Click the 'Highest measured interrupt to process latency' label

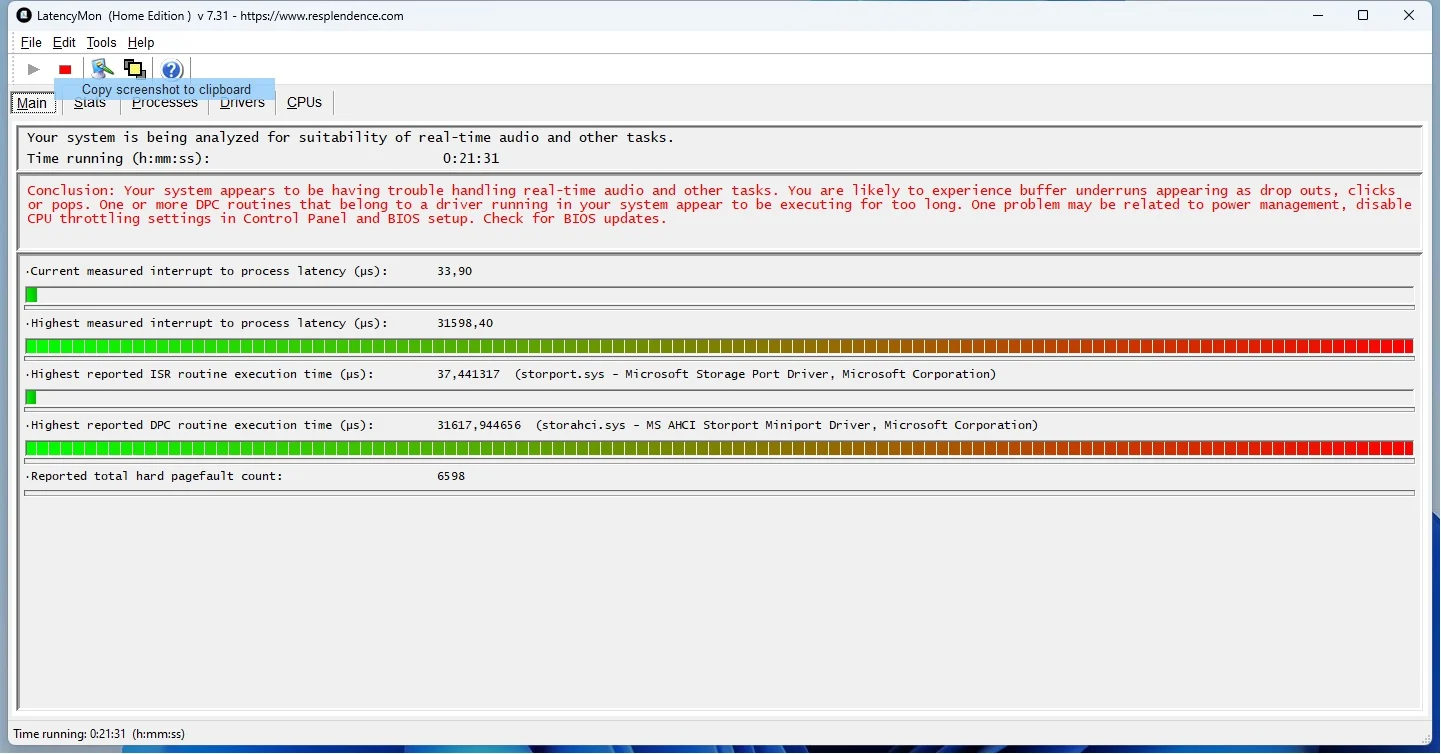click(x=207, y=323)
